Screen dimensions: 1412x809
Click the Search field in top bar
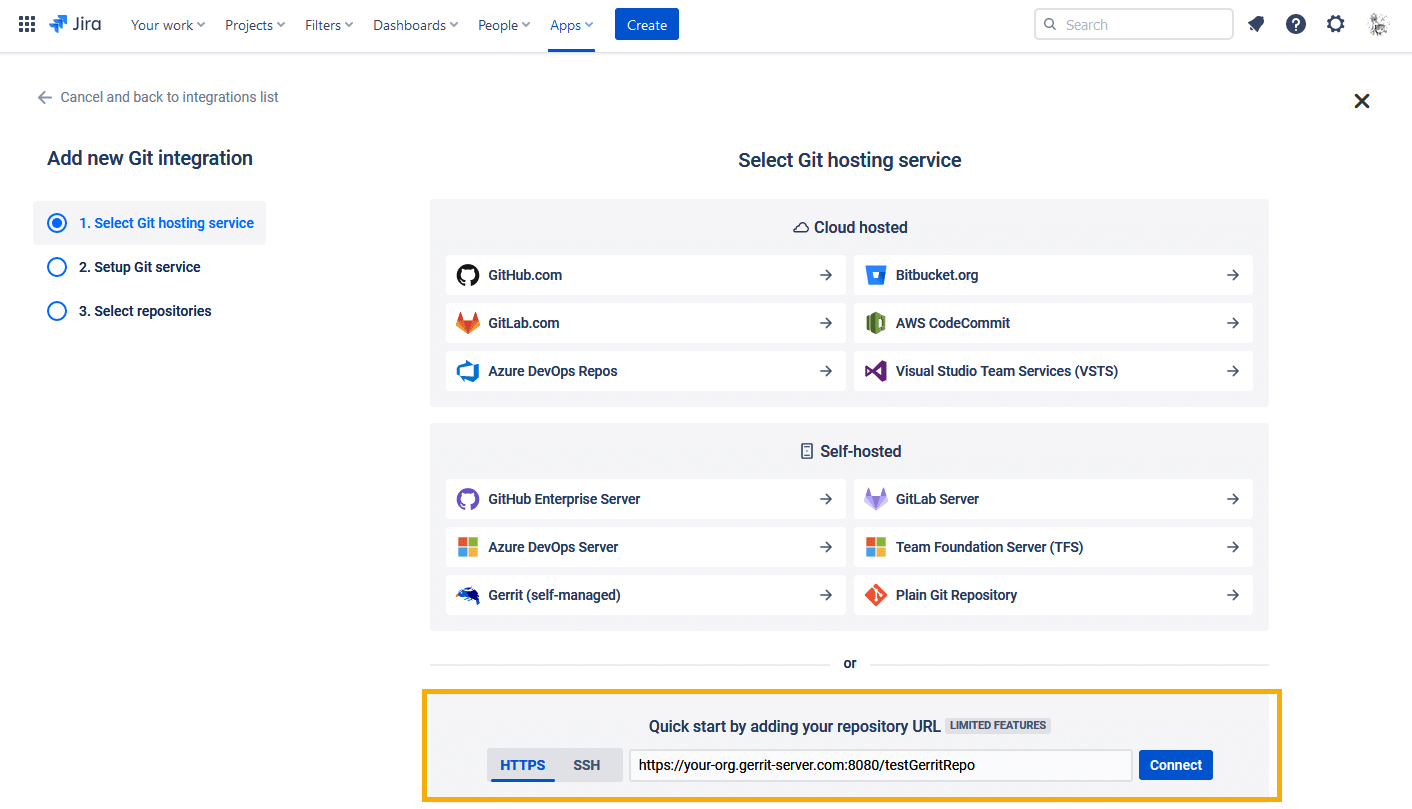coord(1134,25)
